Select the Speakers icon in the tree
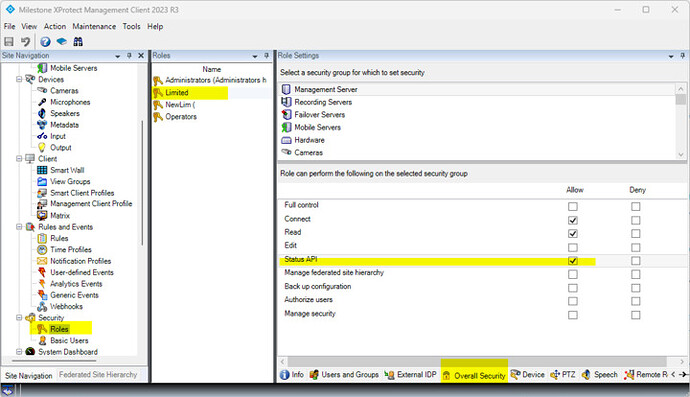This screenshot has width=690, height=397. 42,113
